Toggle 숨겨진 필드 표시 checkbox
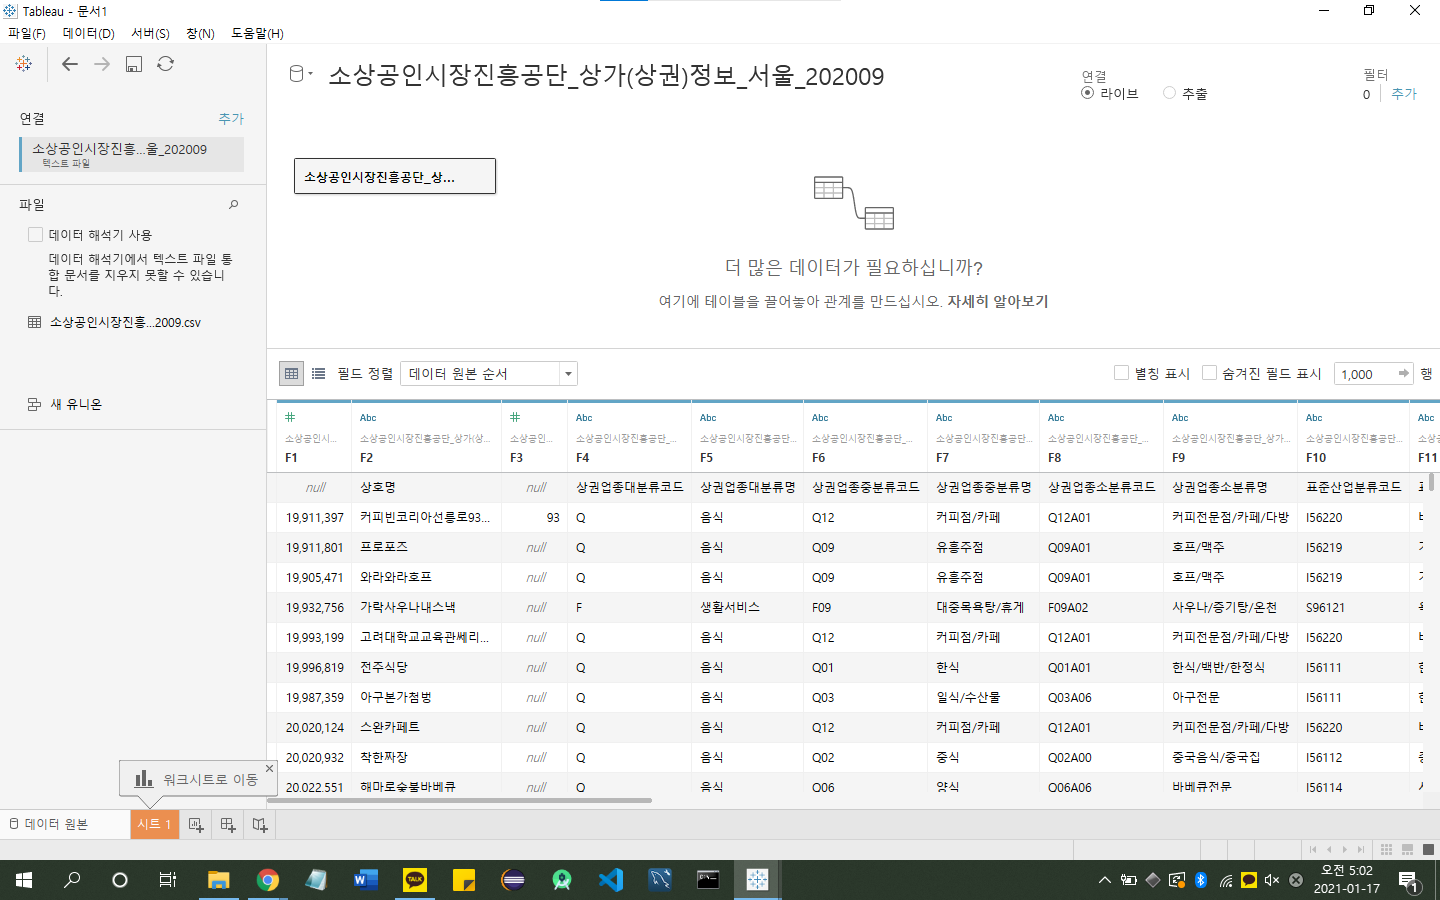This screenshot has height=900, width=1440. [x=1209, y=373]
